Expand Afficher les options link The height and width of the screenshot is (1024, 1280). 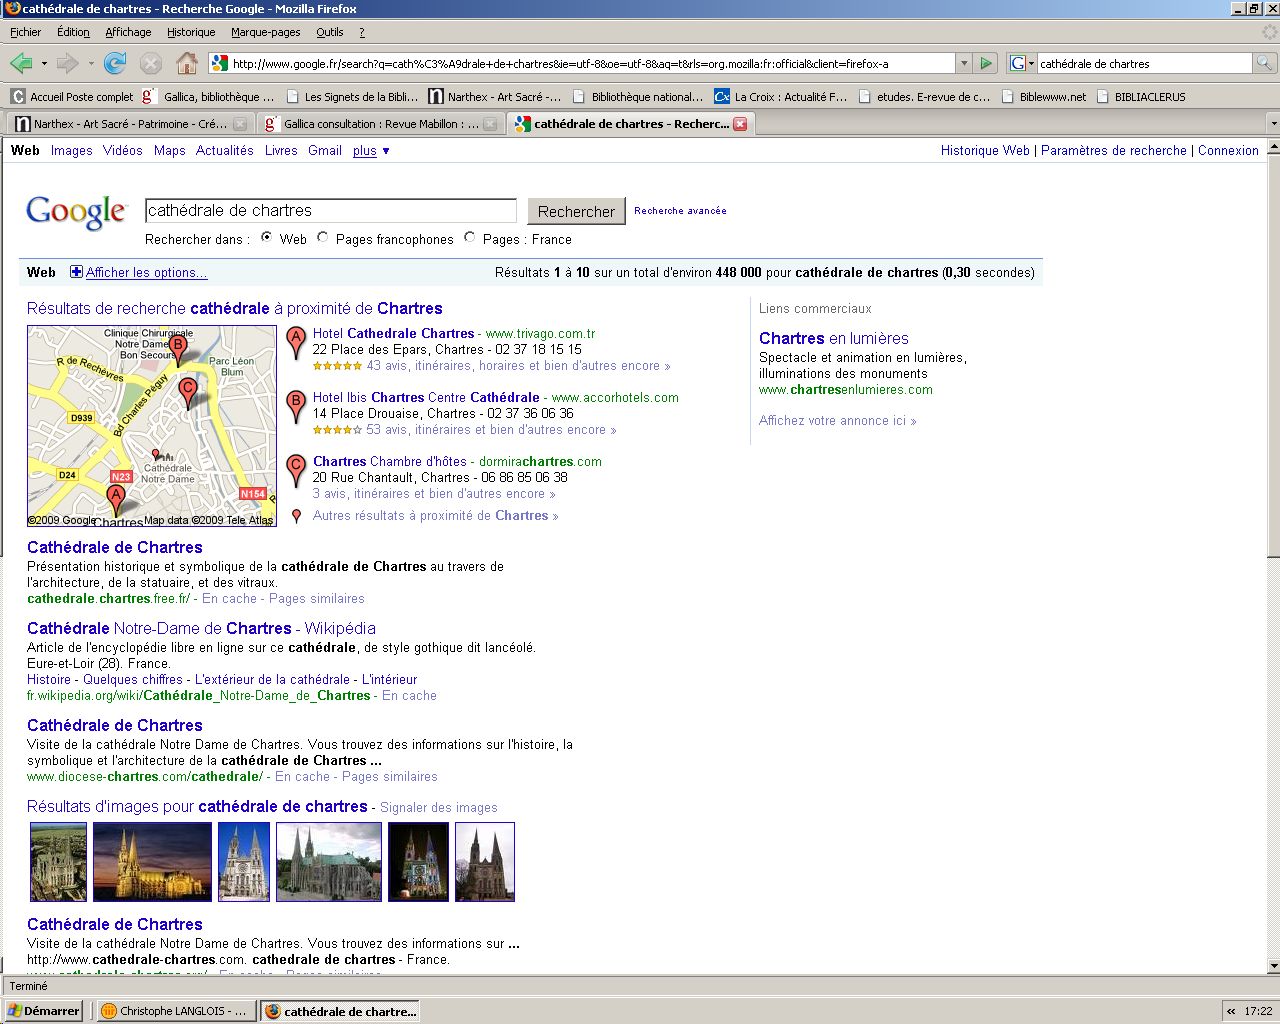[146, 272]
